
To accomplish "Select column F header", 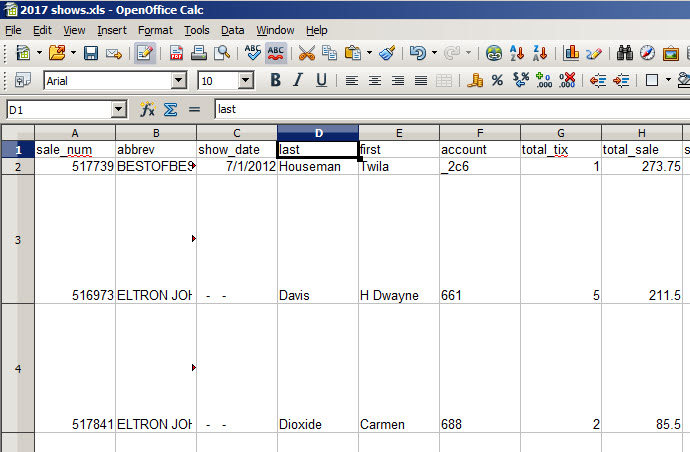I will click(x=480, y=133).
